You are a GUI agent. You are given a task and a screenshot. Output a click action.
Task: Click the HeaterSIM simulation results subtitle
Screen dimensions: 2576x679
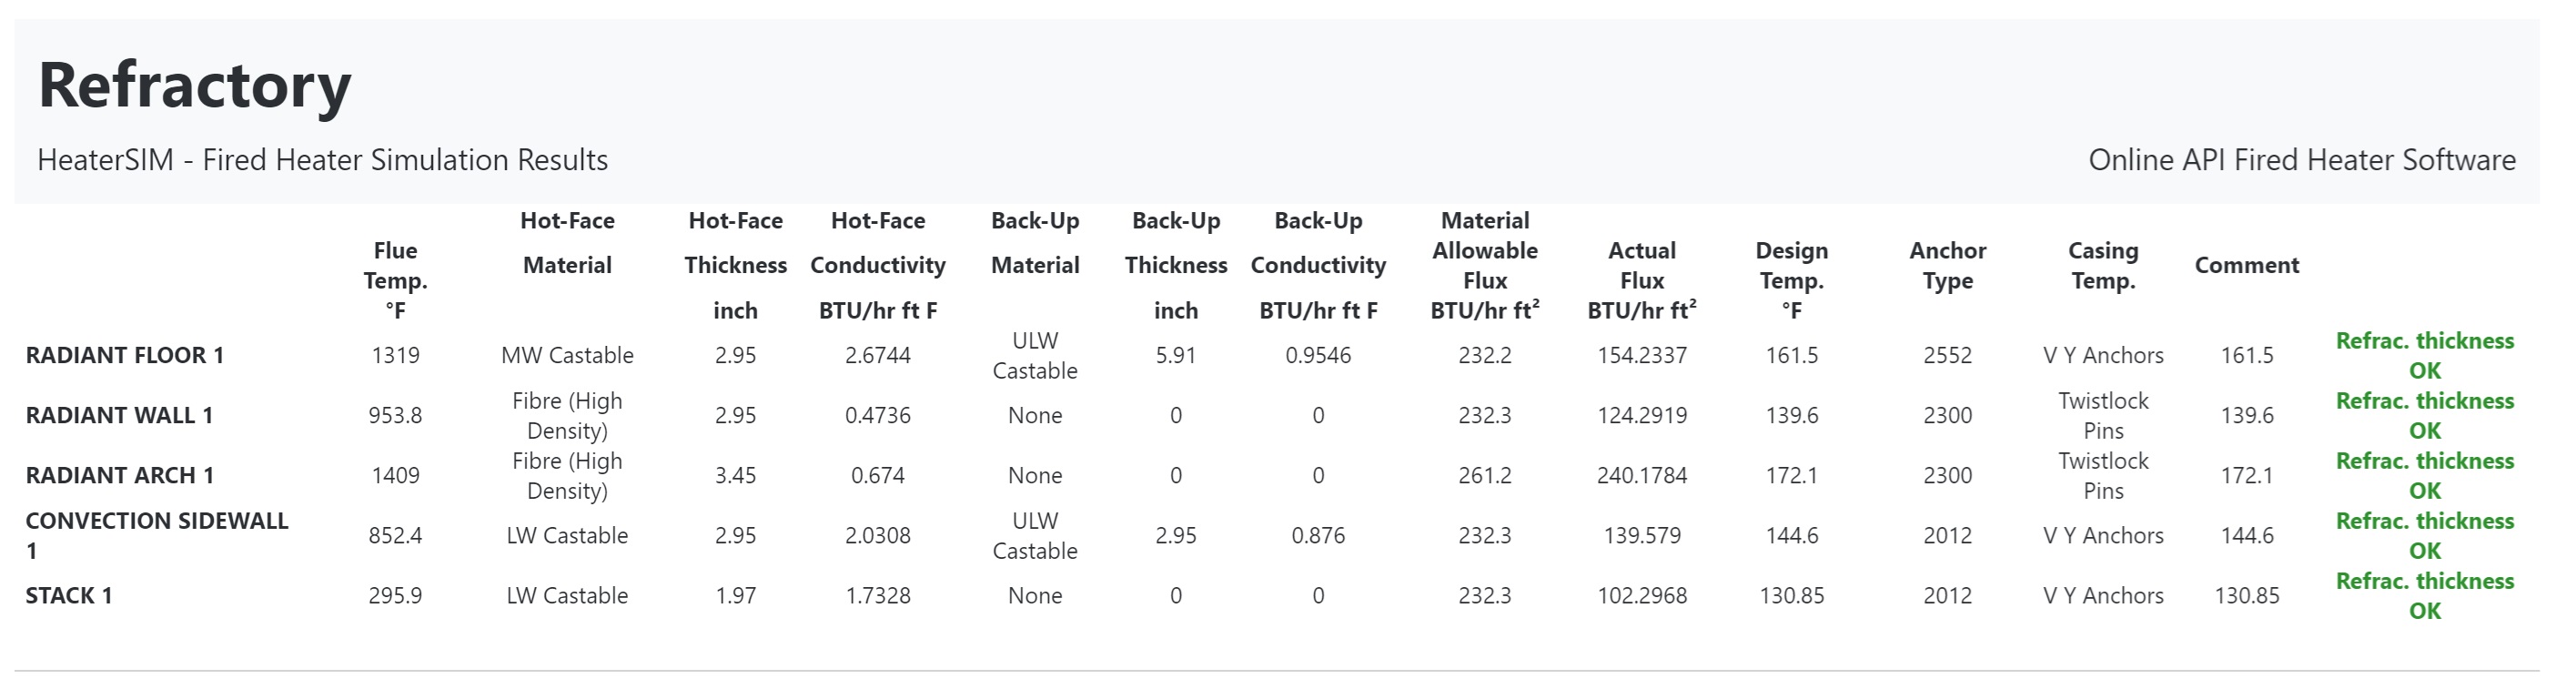point(322,160)
